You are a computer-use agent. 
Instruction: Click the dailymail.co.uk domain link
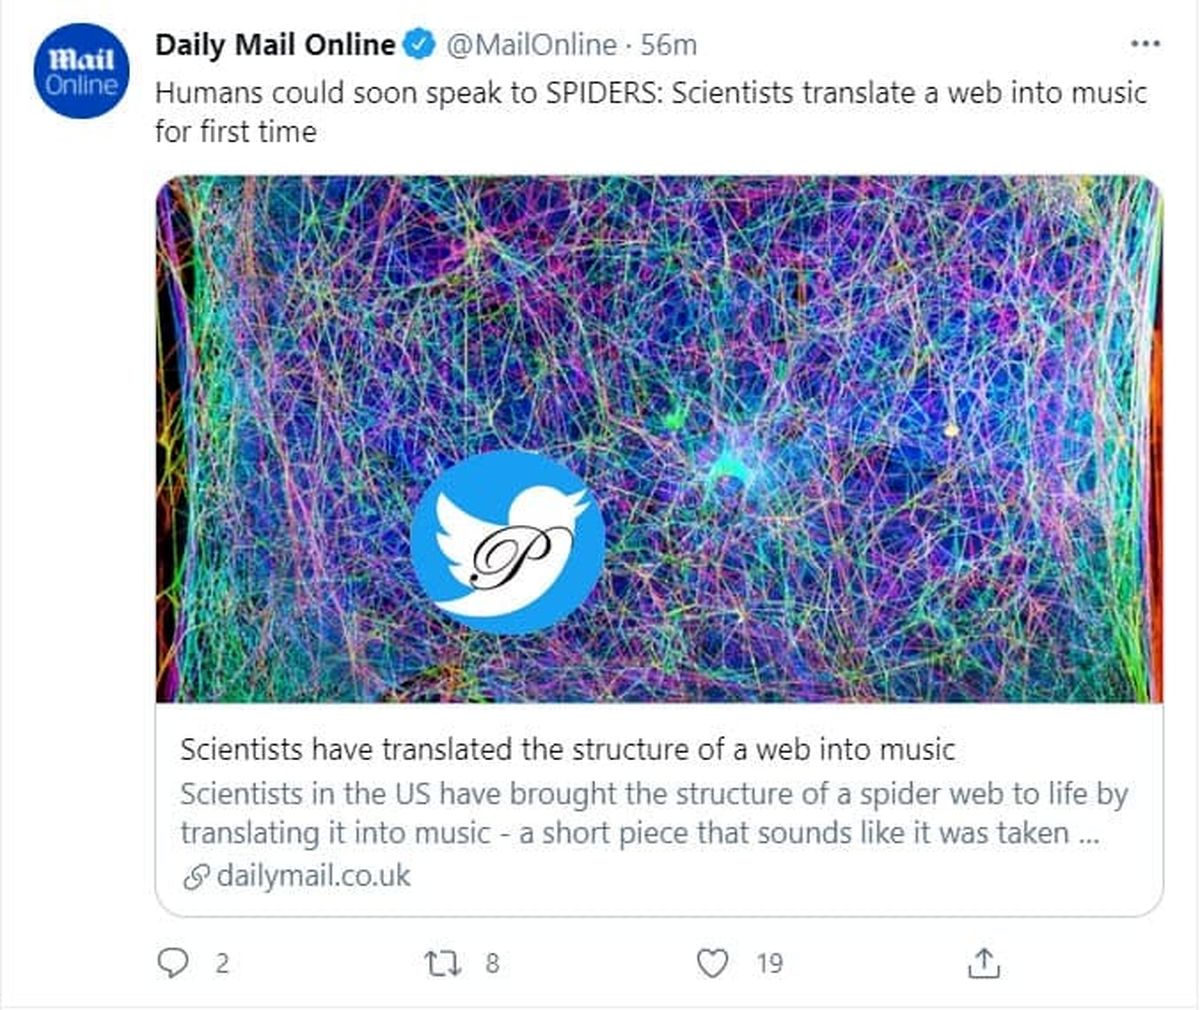(313, 876)
